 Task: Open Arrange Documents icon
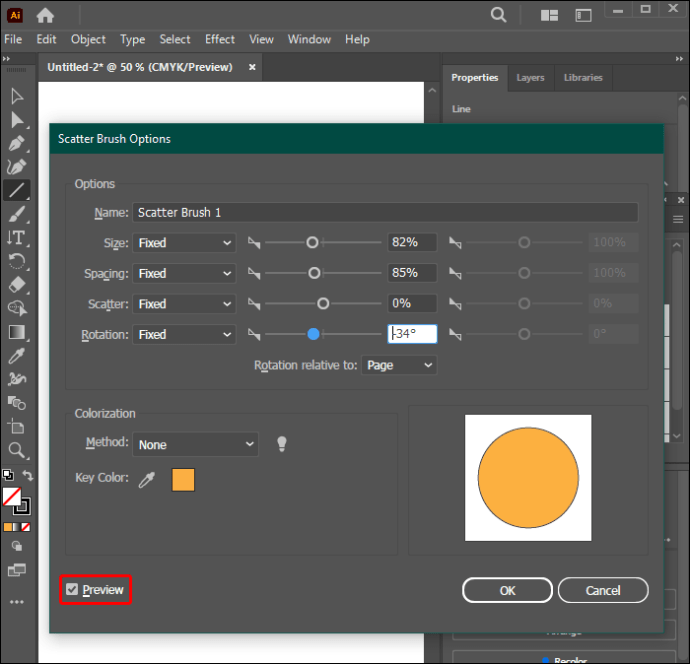point(549,16)
